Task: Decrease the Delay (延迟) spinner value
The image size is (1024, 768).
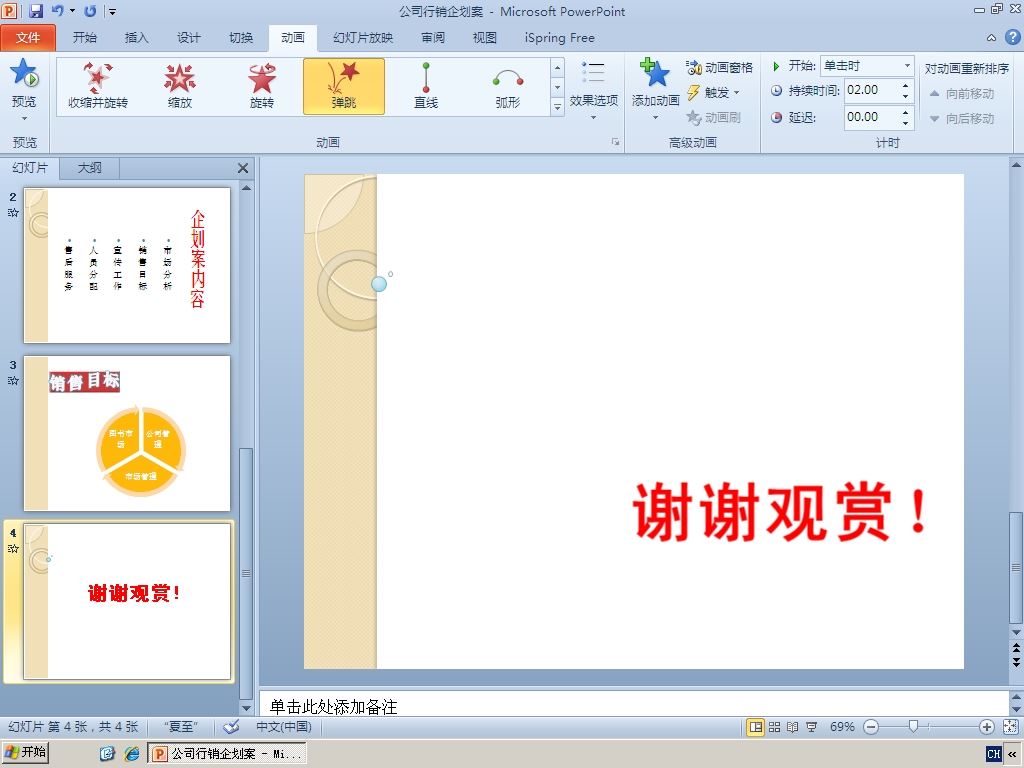Action: [x=905, y=122]
